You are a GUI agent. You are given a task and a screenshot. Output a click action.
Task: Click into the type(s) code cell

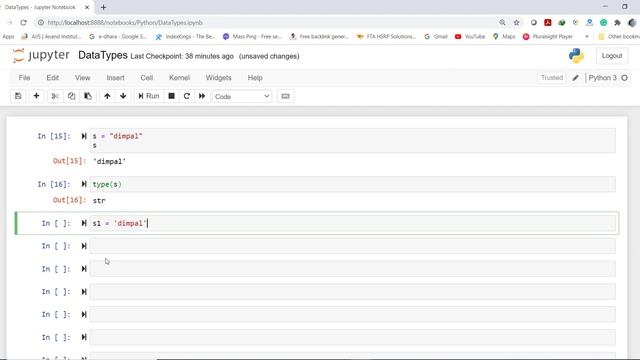[x=352, y=184]
